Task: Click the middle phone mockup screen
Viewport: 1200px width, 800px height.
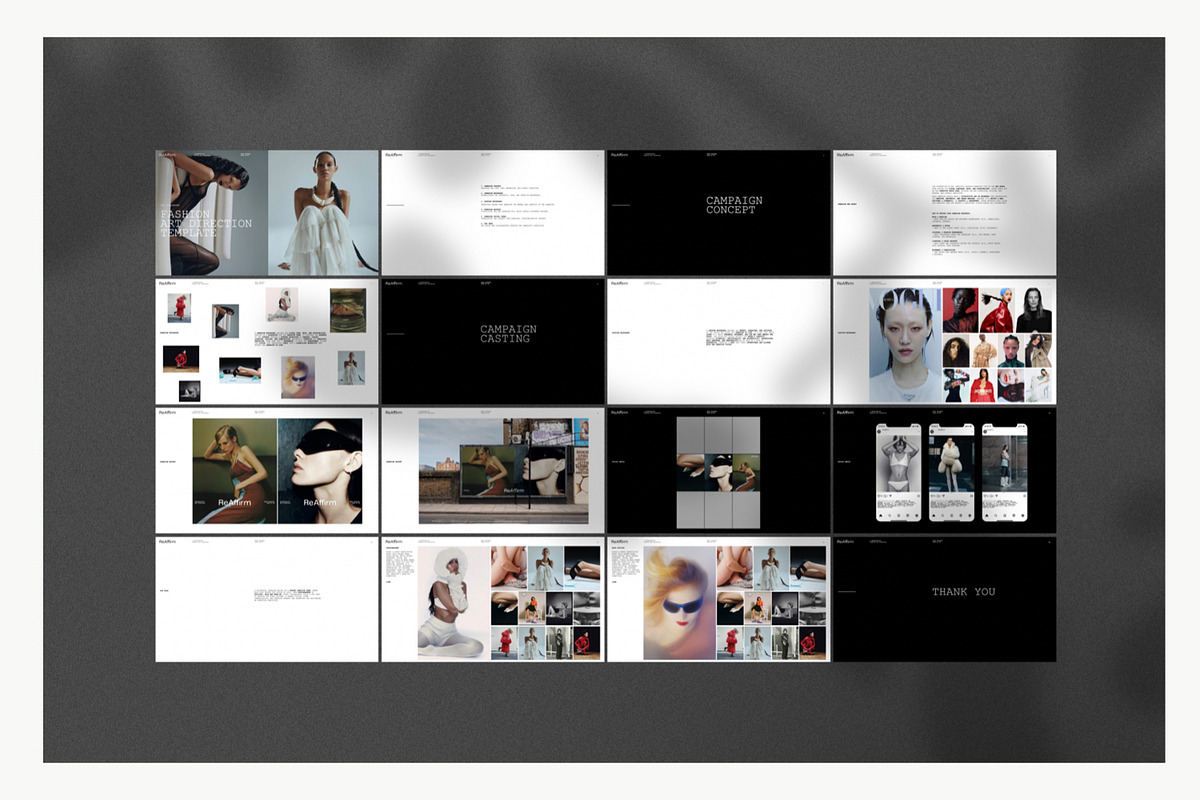Action: 951,472
